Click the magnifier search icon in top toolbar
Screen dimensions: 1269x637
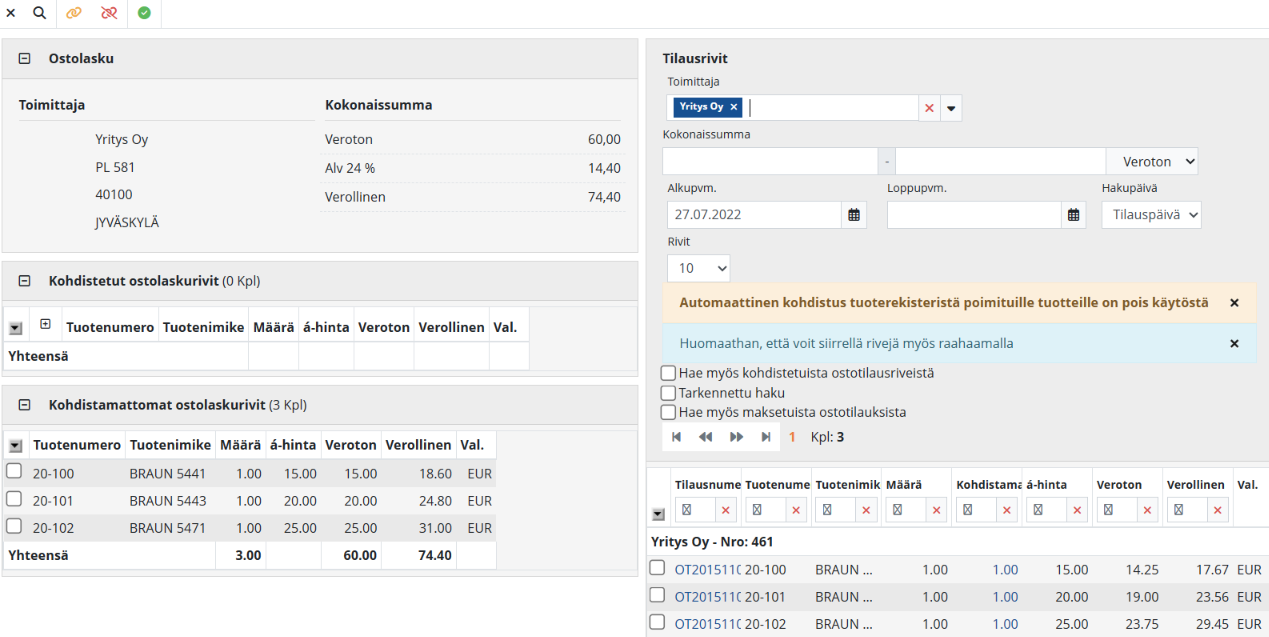pos(40,13)
